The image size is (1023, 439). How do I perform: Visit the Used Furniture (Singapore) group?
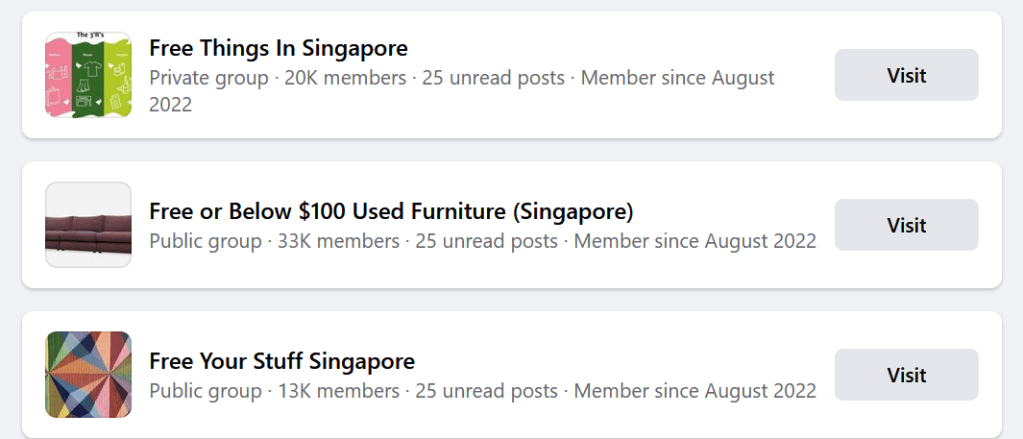point(906,225)
